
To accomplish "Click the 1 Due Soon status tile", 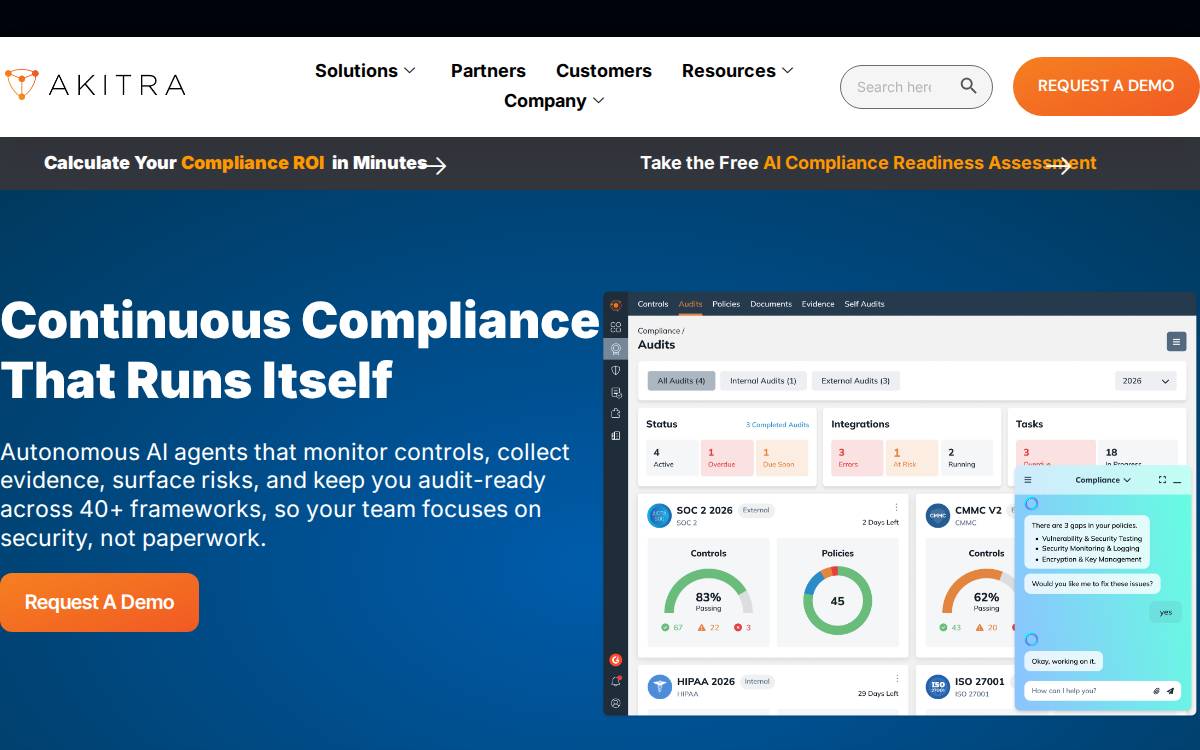I will [782, 458].
